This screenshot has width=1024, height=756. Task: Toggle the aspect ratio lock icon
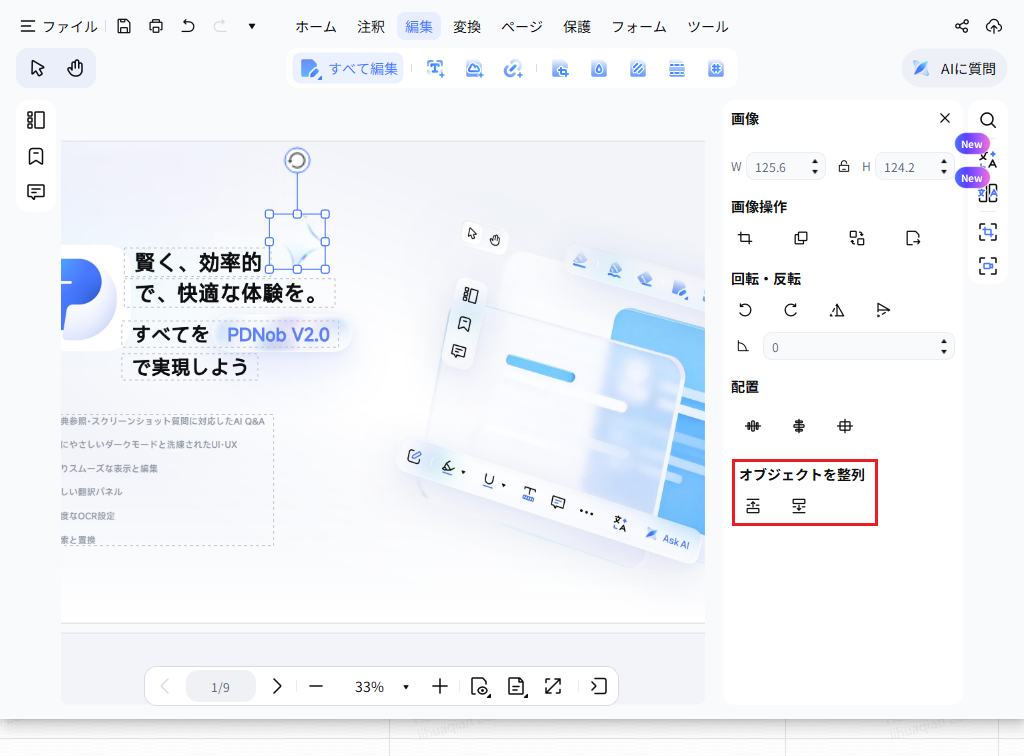(844, 166)
